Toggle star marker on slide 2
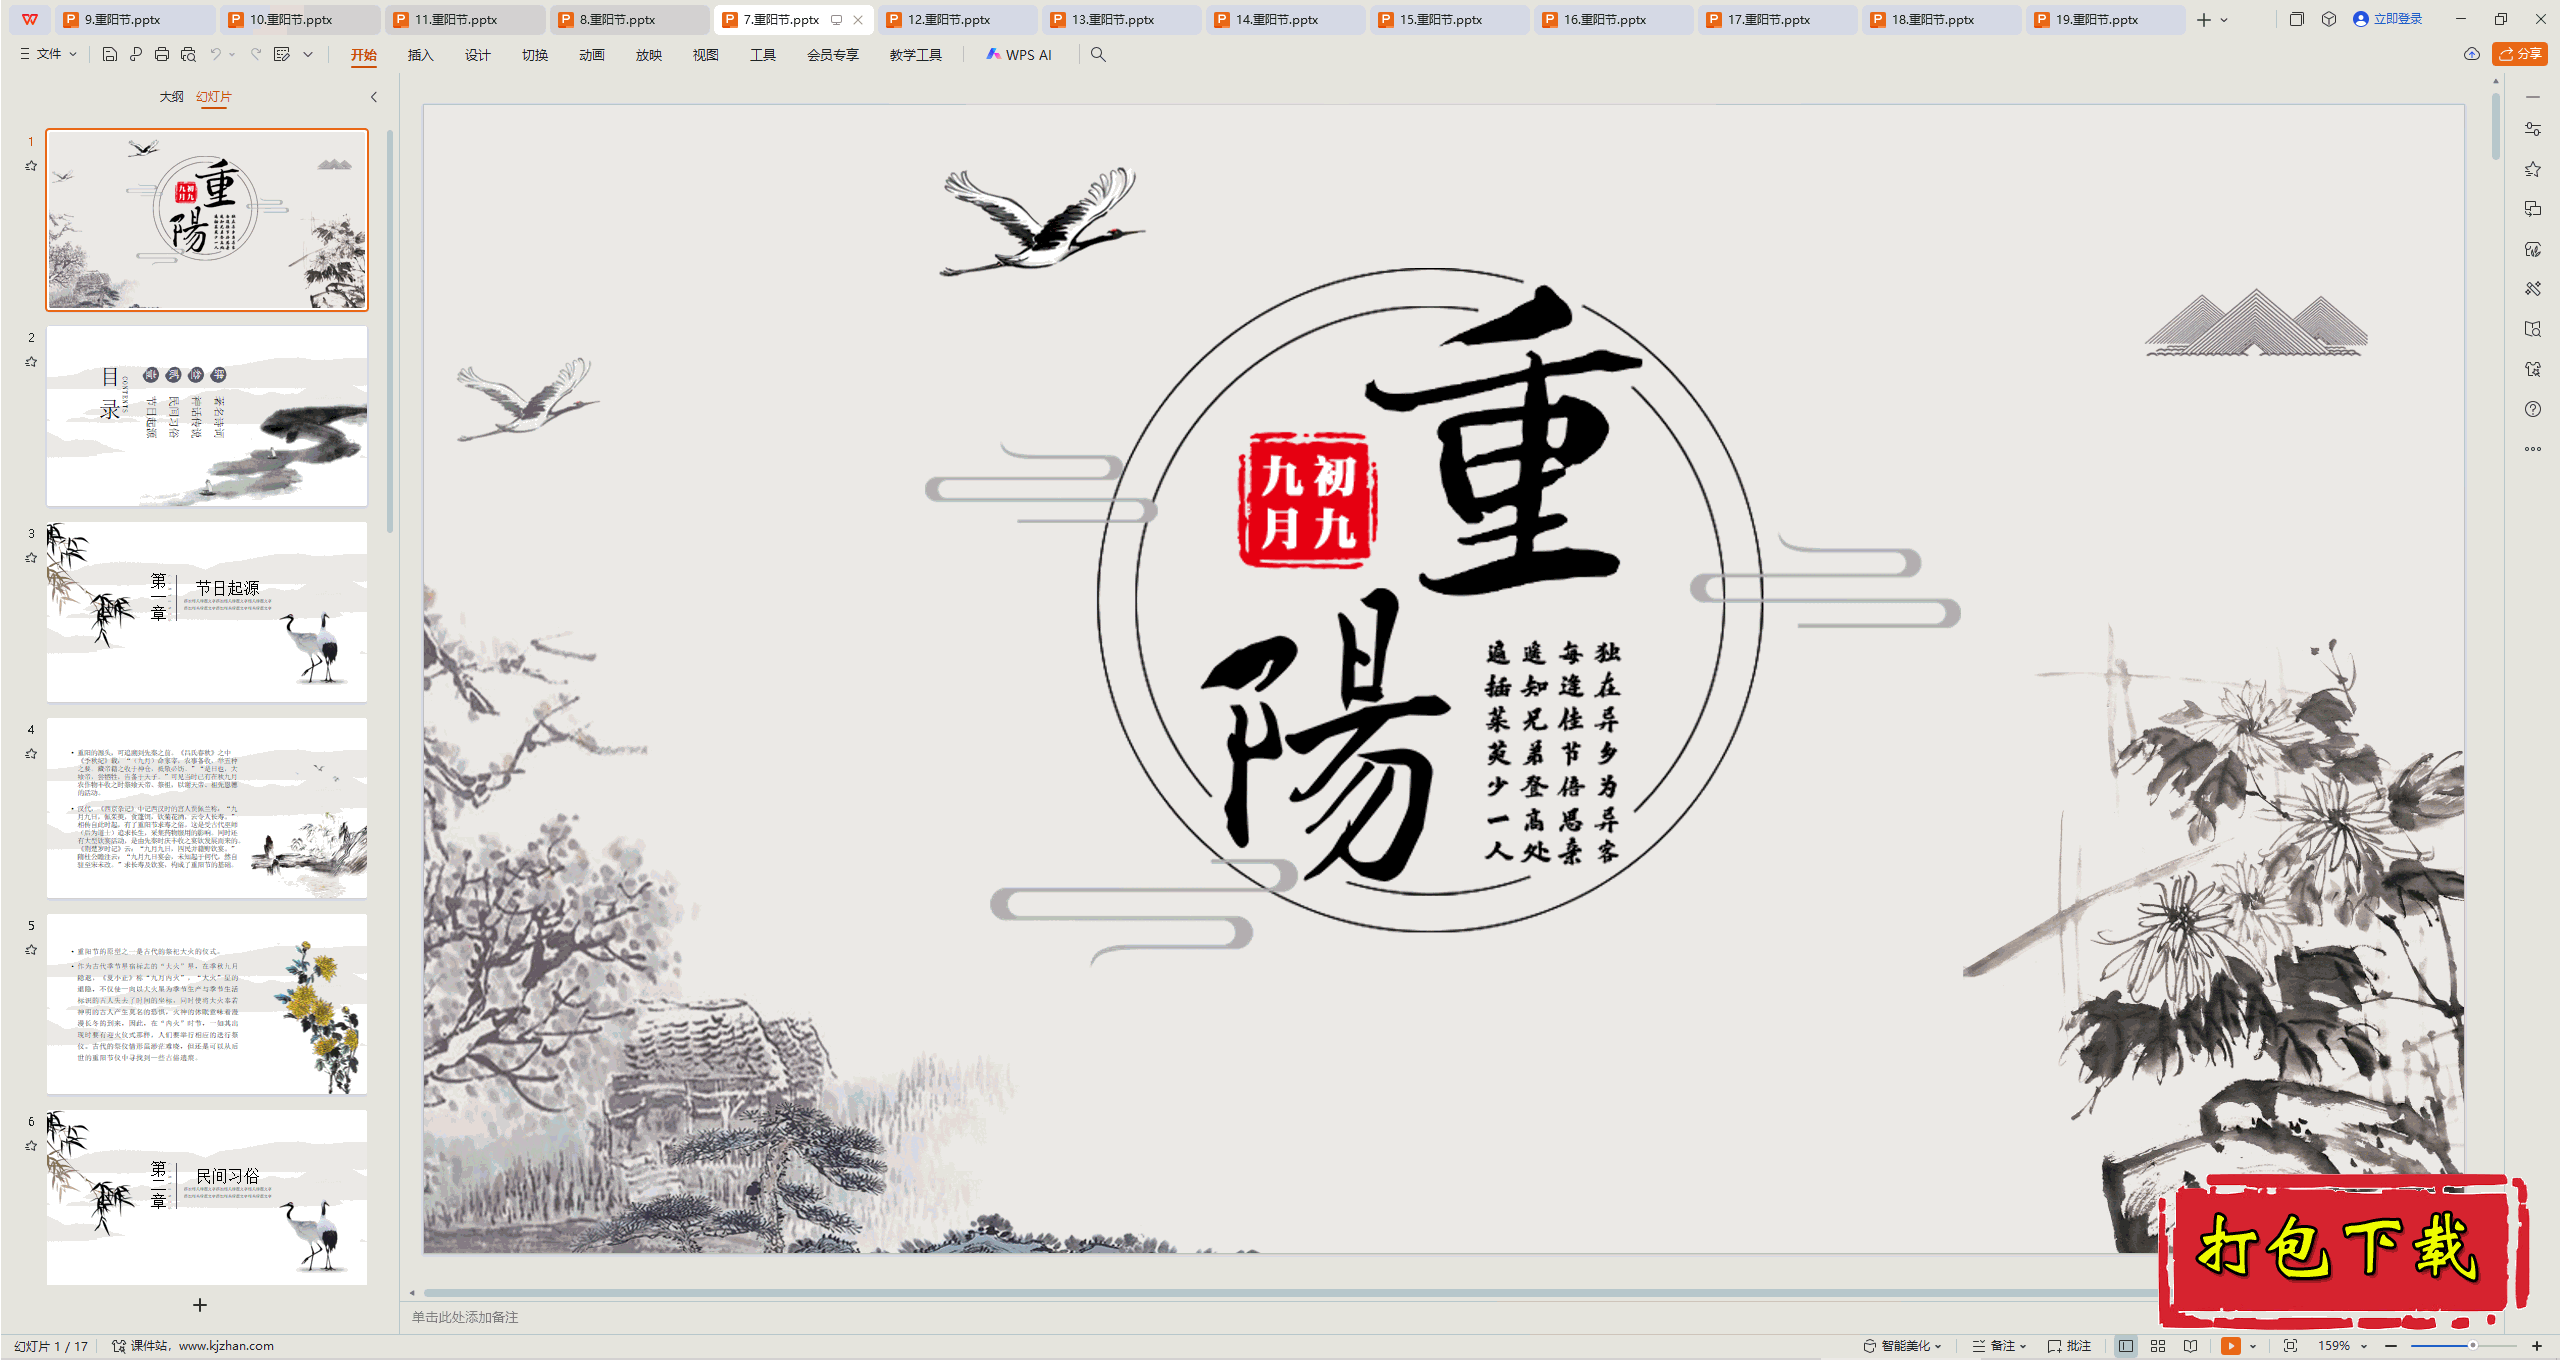 tap(31, 362)
